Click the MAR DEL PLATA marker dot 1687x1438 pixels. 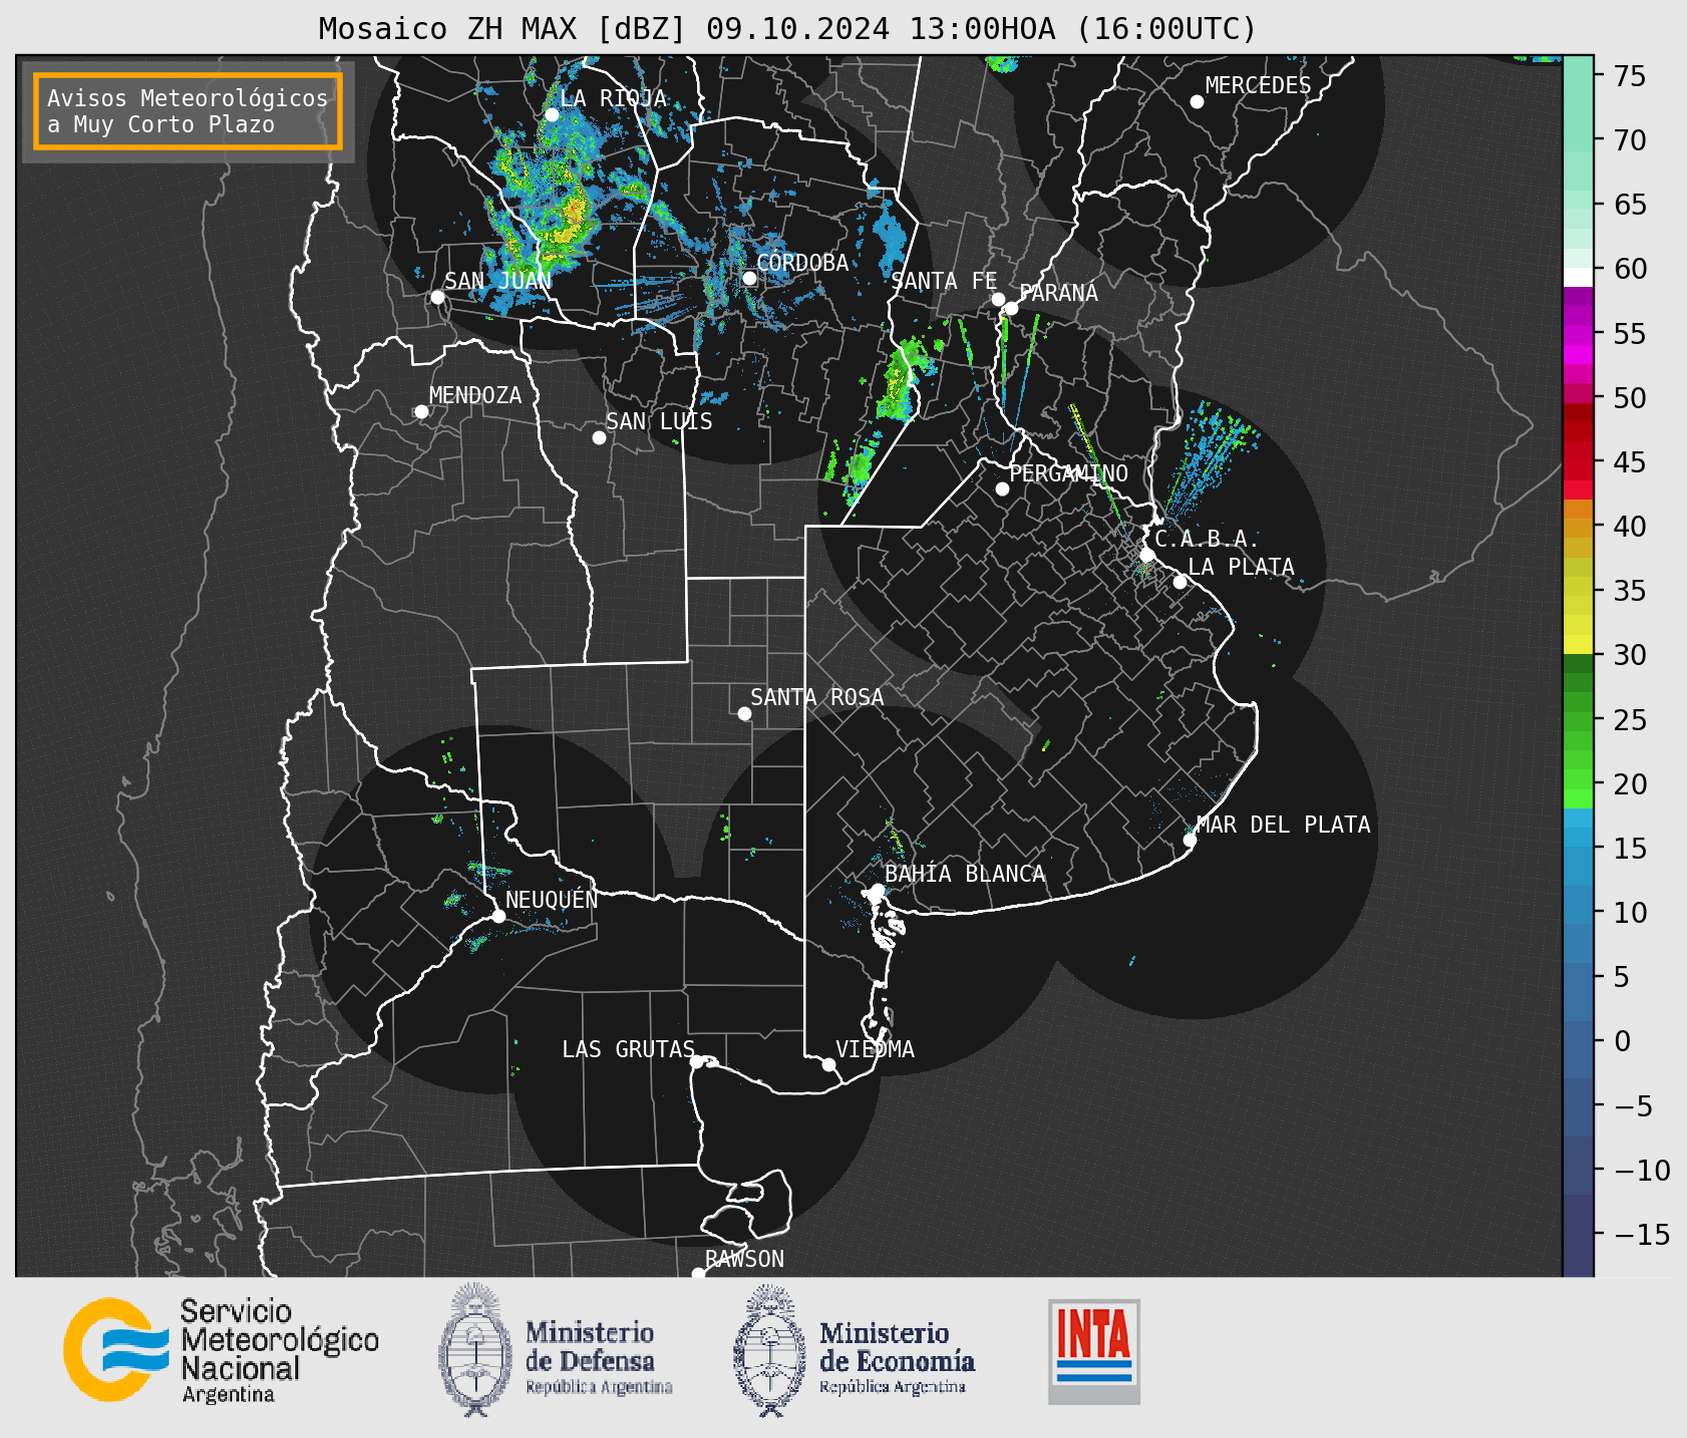[x=1189, y=840]
